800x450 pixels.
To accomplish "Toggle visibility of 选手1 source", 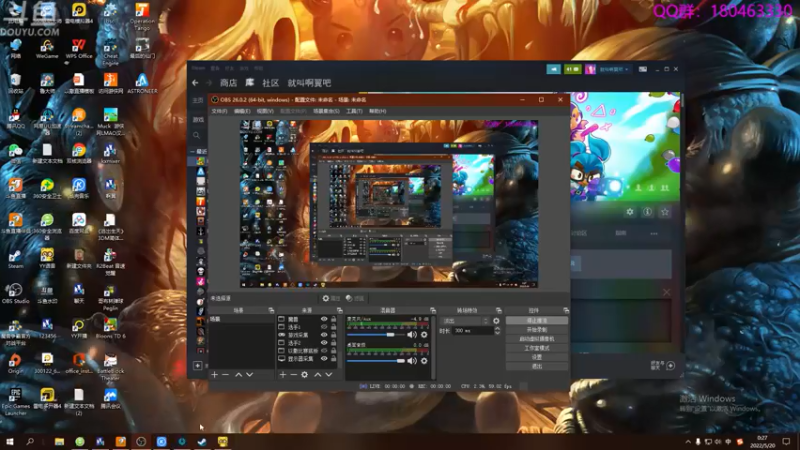I will pos(323,327).
